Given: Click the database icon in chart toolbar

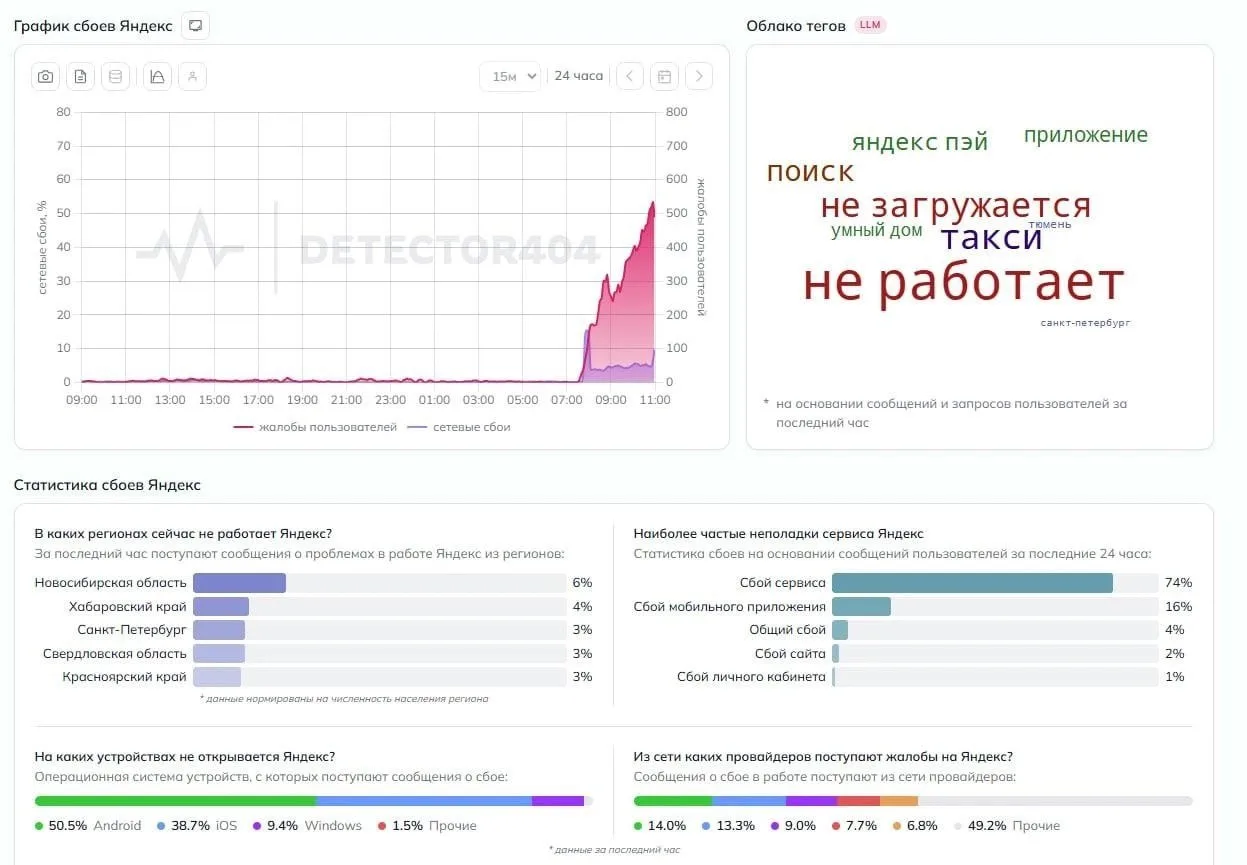Looking at the screenshot, I should pos(115,76).
